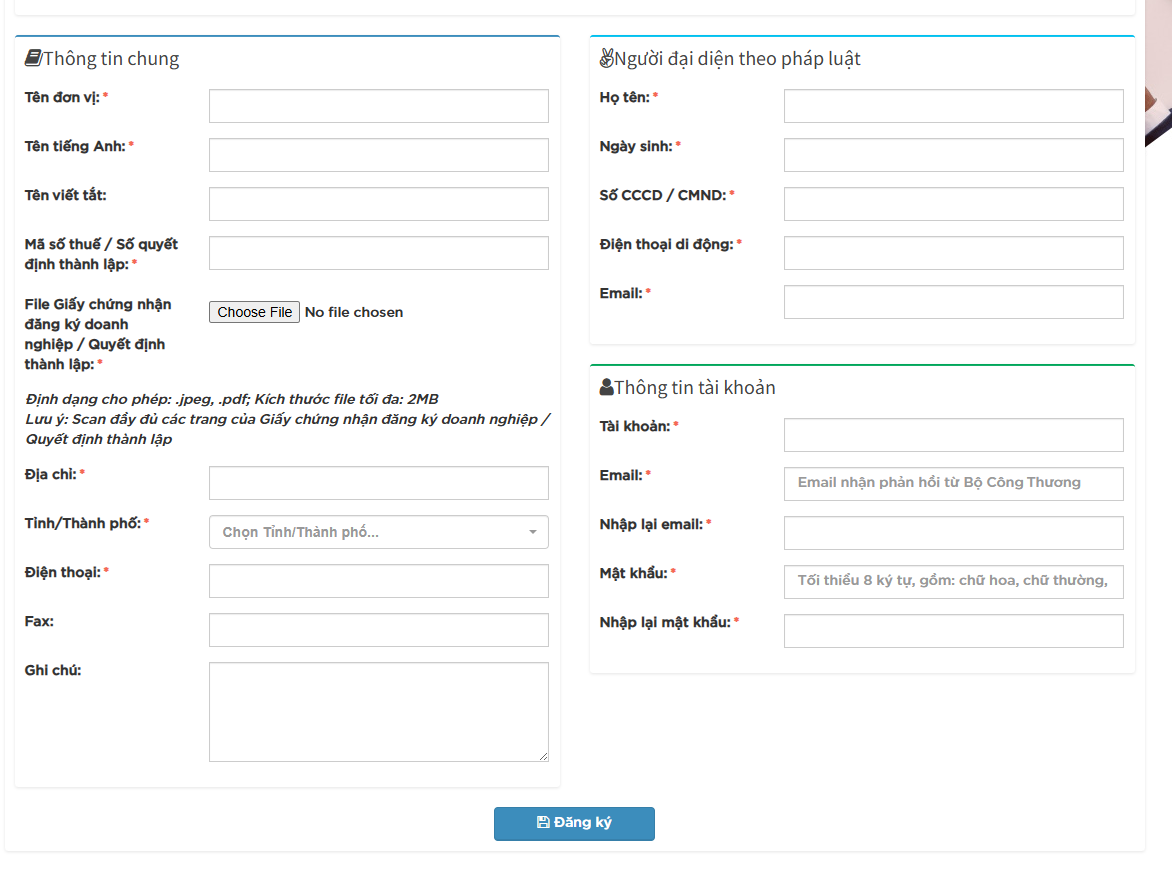
Task: Click the Số CCCD / CMND field
Action: (x=953, y=204)
